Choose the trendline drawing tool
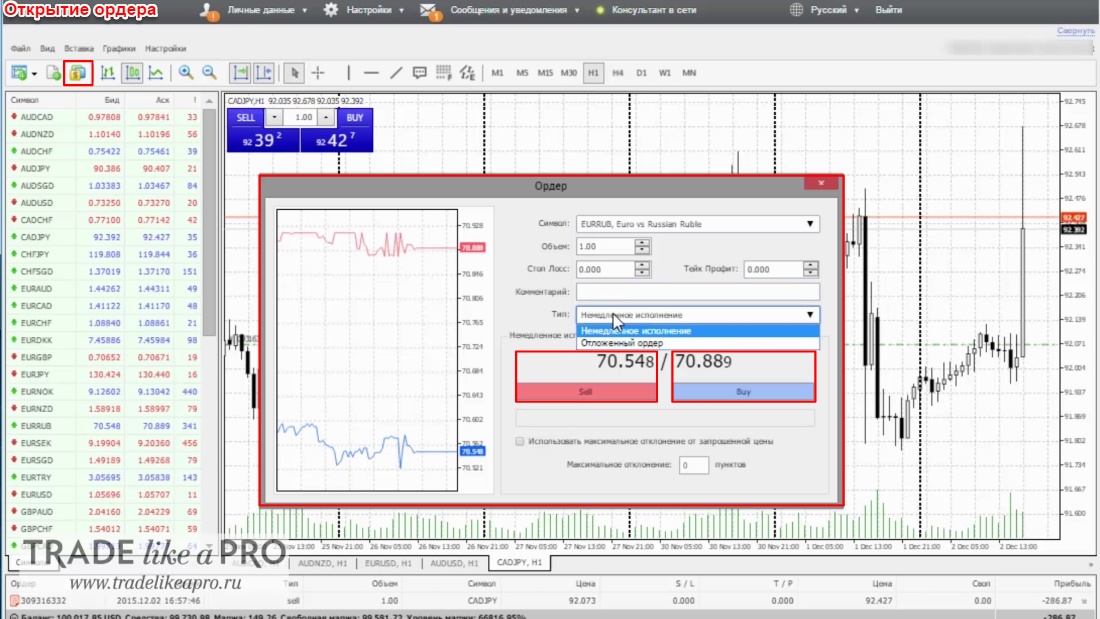The height and width of the screenshot is (619, 1100). coord(396,73)
